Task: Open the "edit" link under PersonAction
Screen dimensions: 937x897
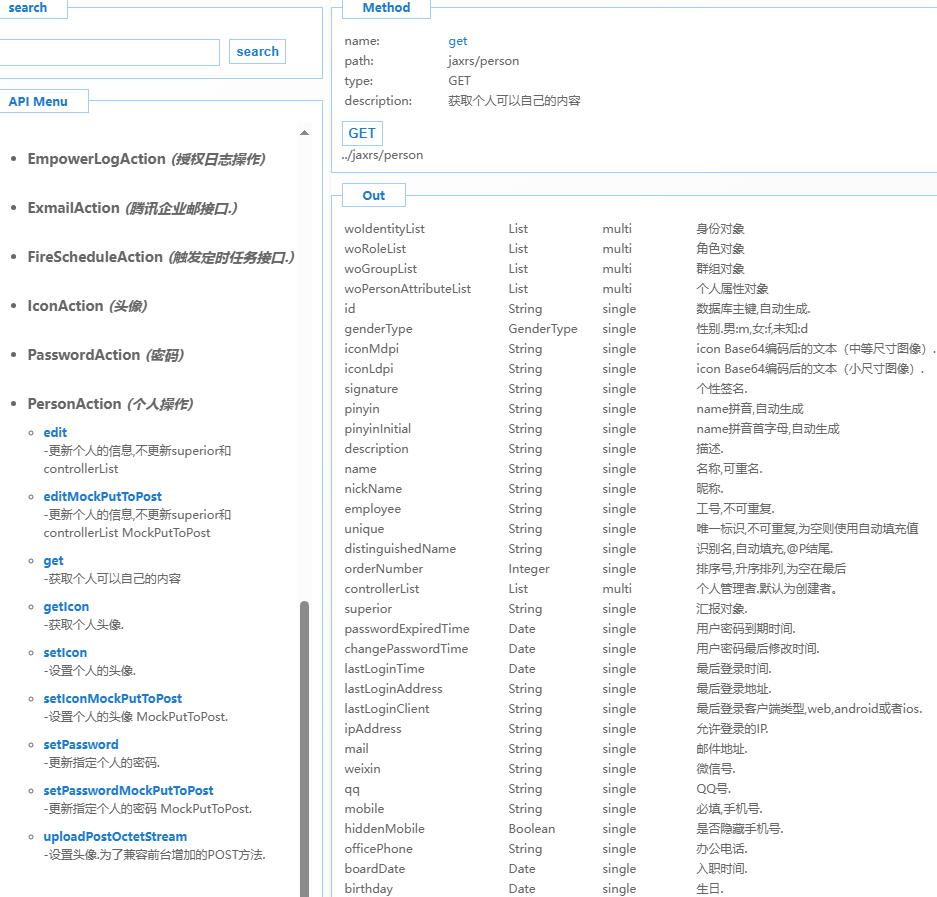Action: pyautogui.click(x=54, y=432)
